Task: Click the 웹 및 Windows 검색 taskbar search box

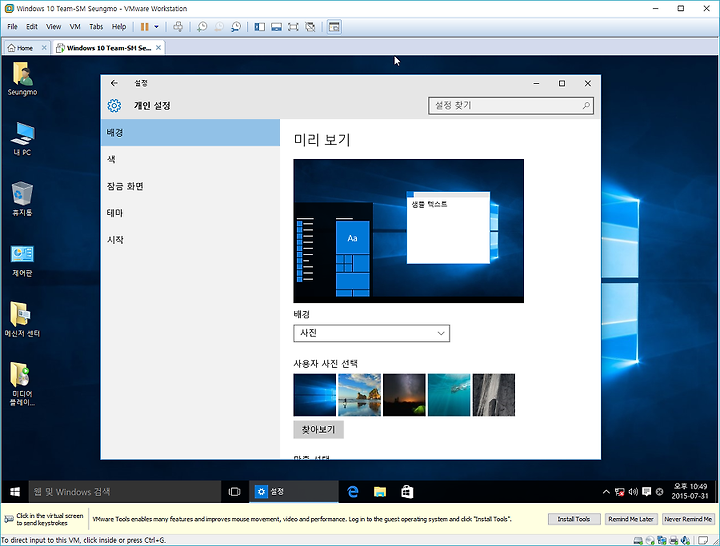Action: (125, 492)
